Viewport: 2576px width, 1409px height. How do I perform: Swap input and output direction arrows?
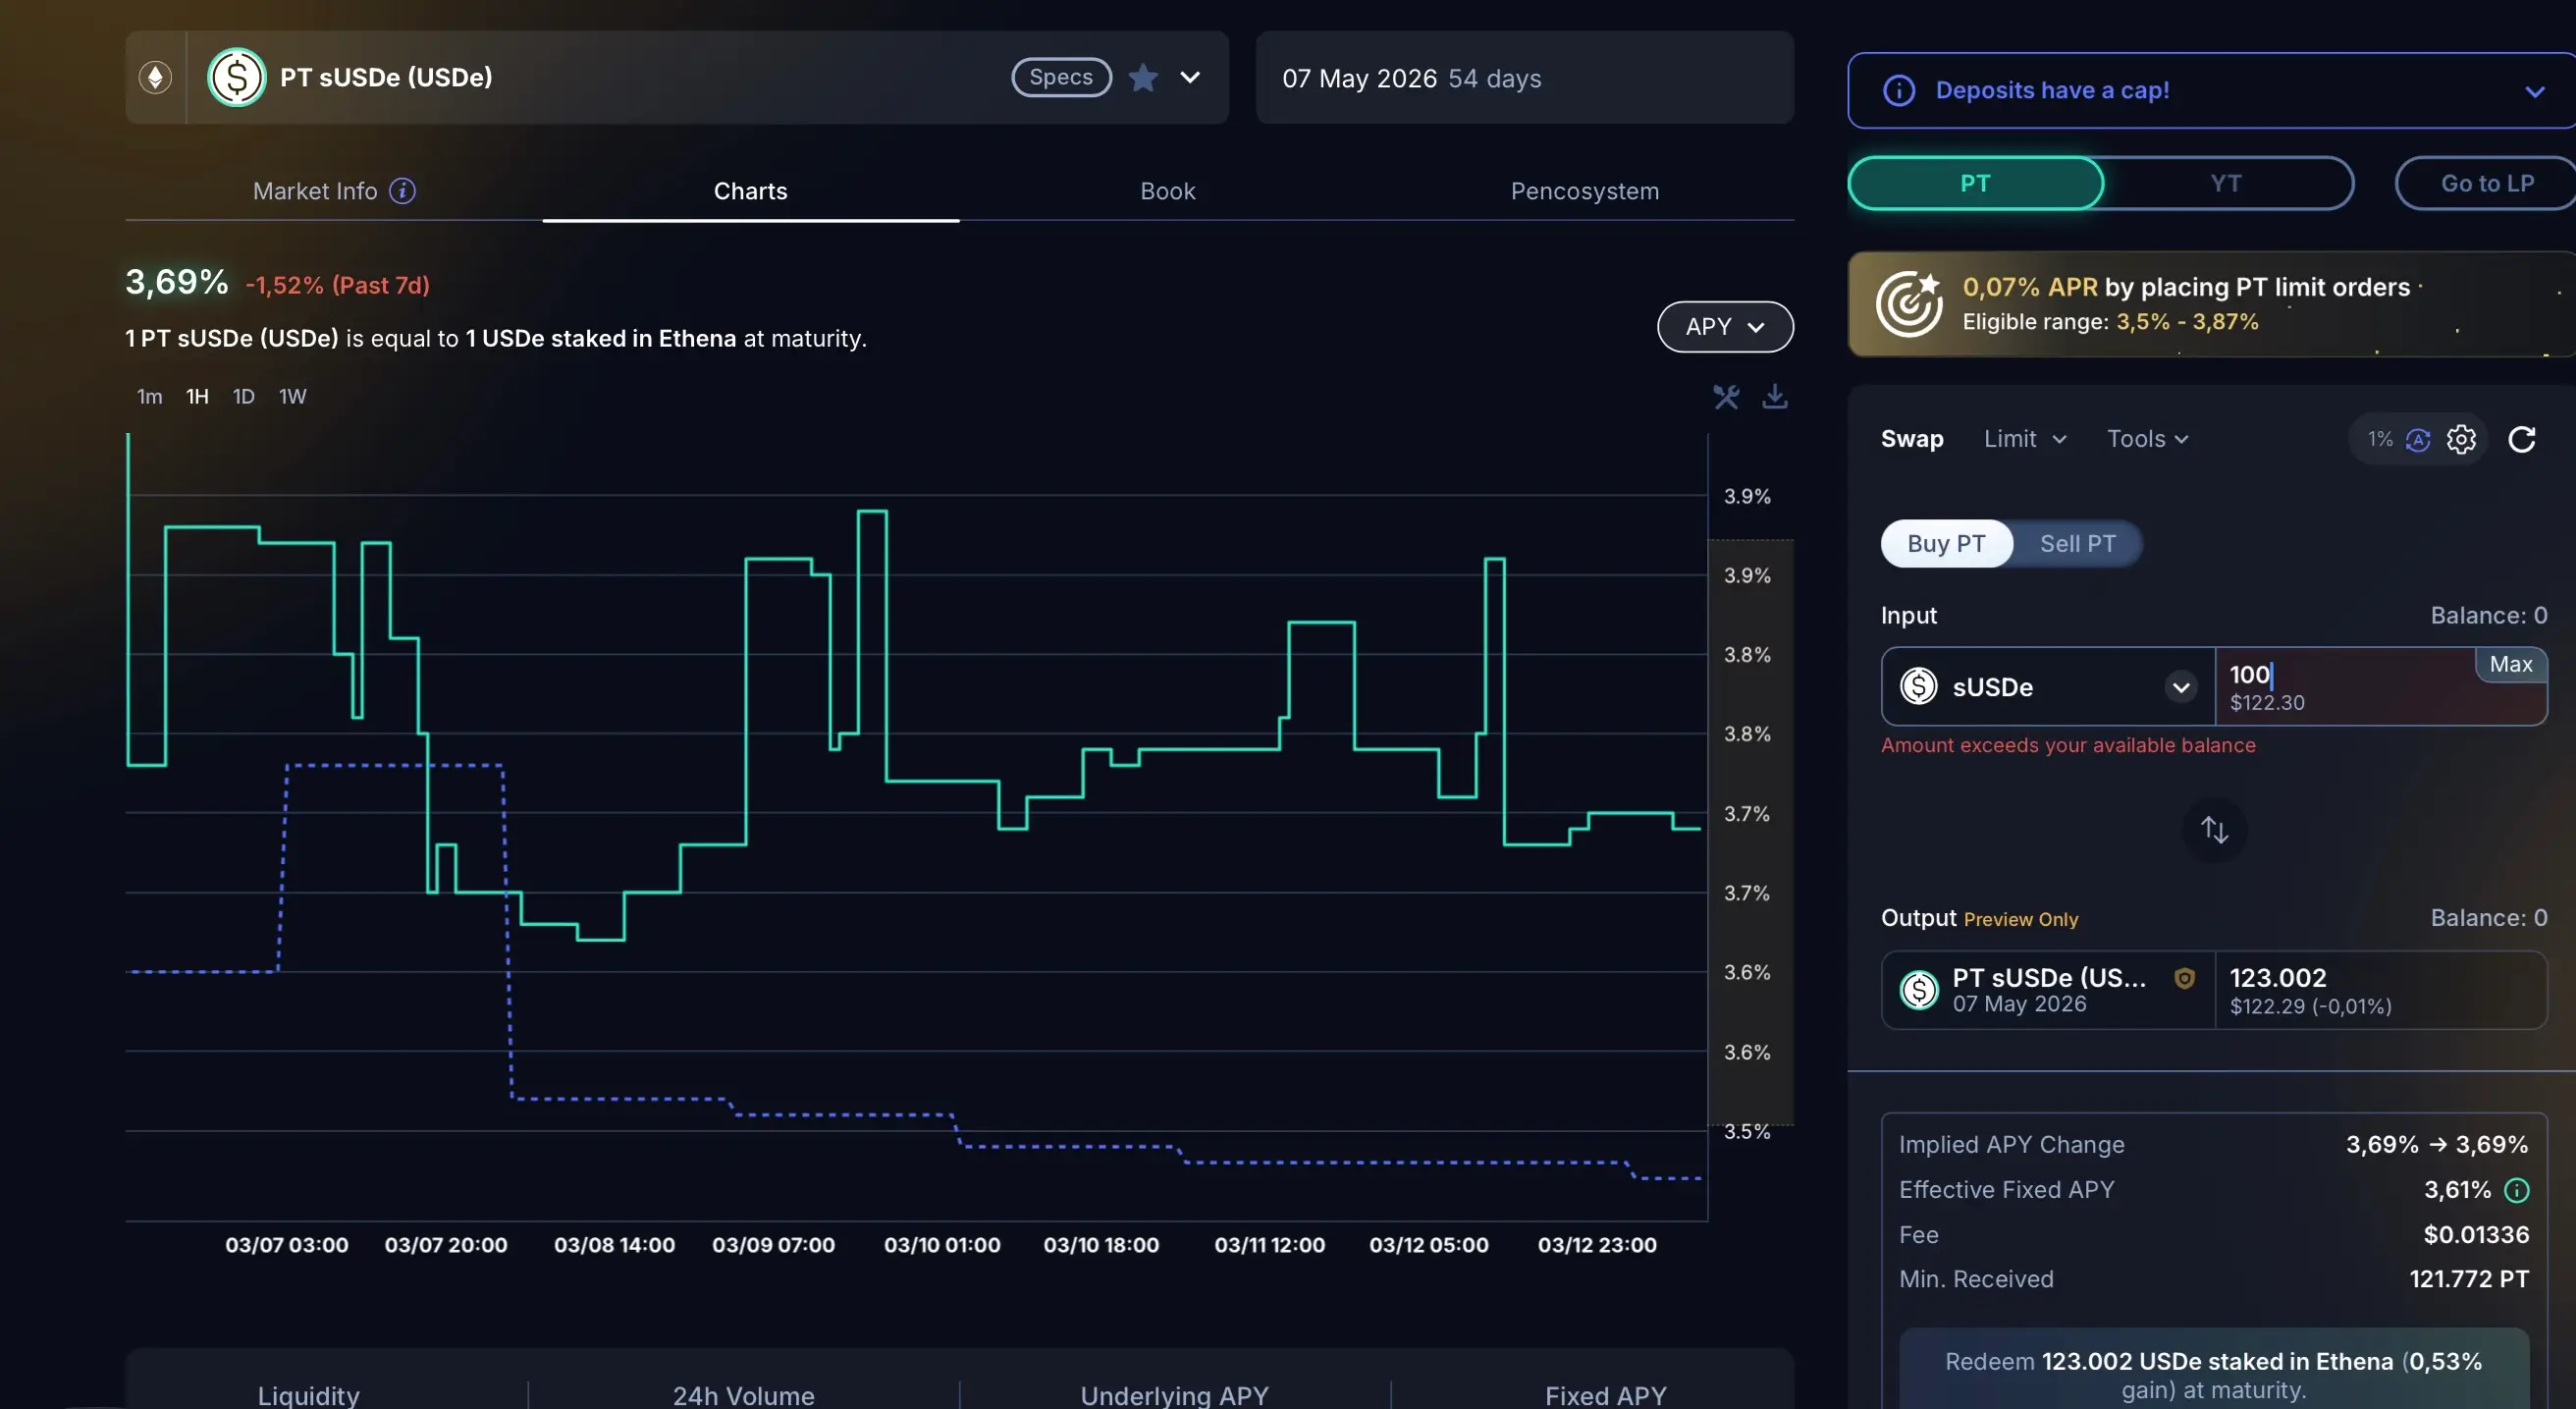[x=2214, y=830]
